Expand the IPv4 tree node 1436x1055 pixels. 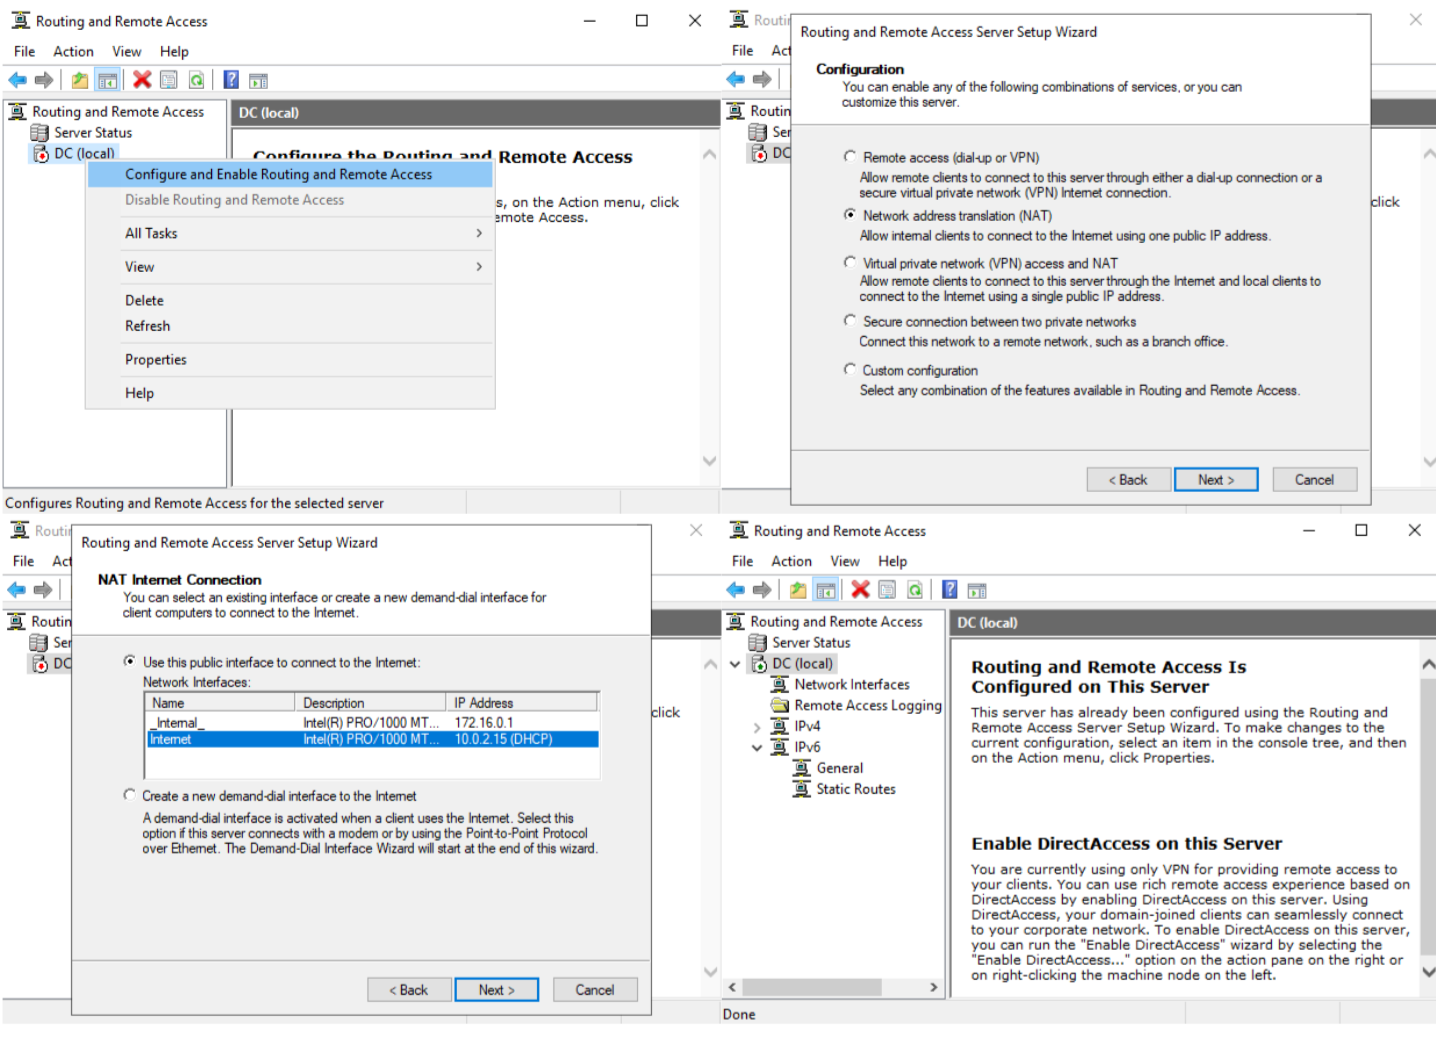[x=757, y=727]
